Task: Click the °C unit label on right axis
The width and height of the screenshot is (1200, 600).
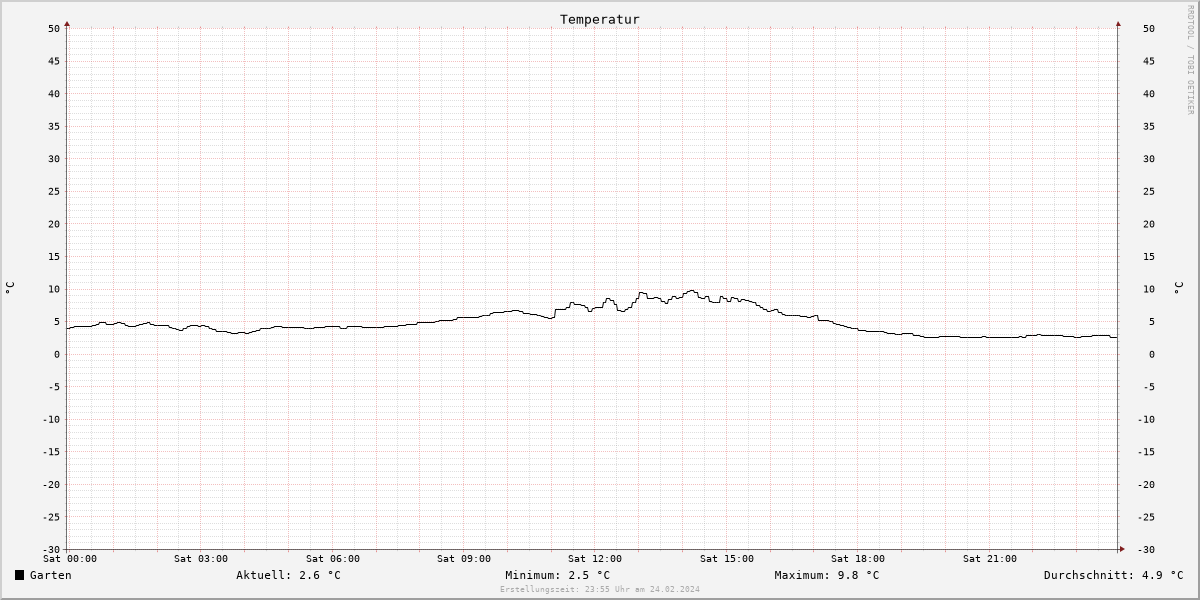Action: click(x=1178, y=288)
